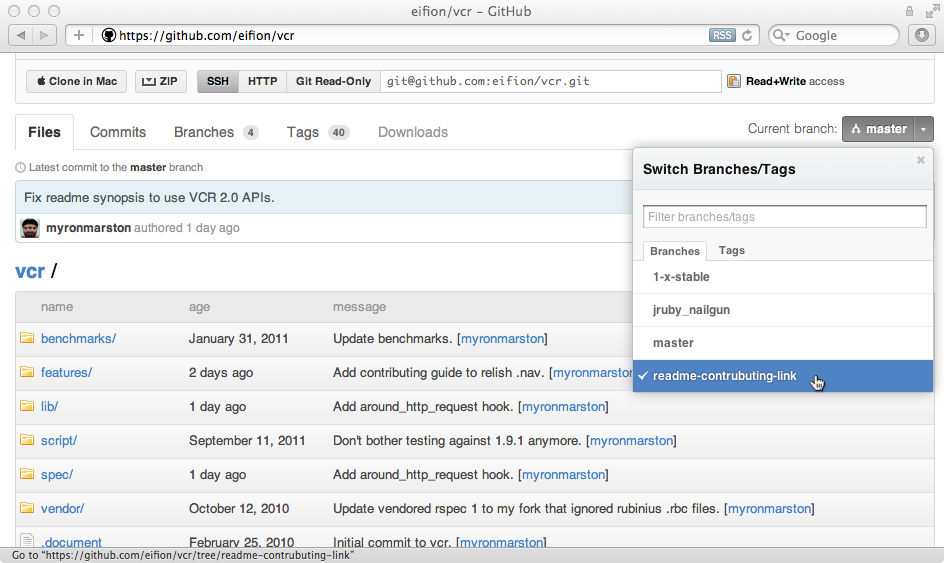The height and width of the screenshot is (563, 944).
Task: Click the vendor folder icon
Action: [26, 508]
